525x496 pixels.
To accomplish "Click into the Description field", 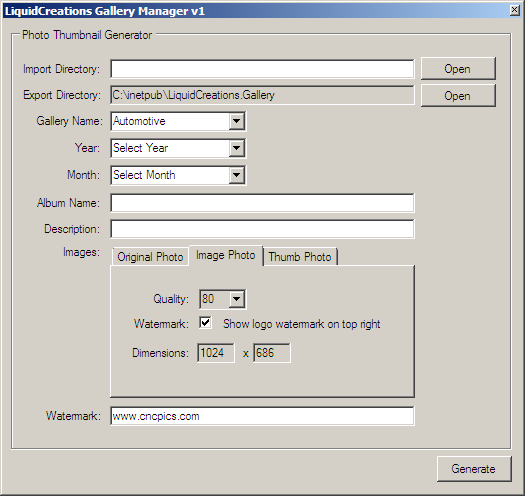I will (262, 229).
